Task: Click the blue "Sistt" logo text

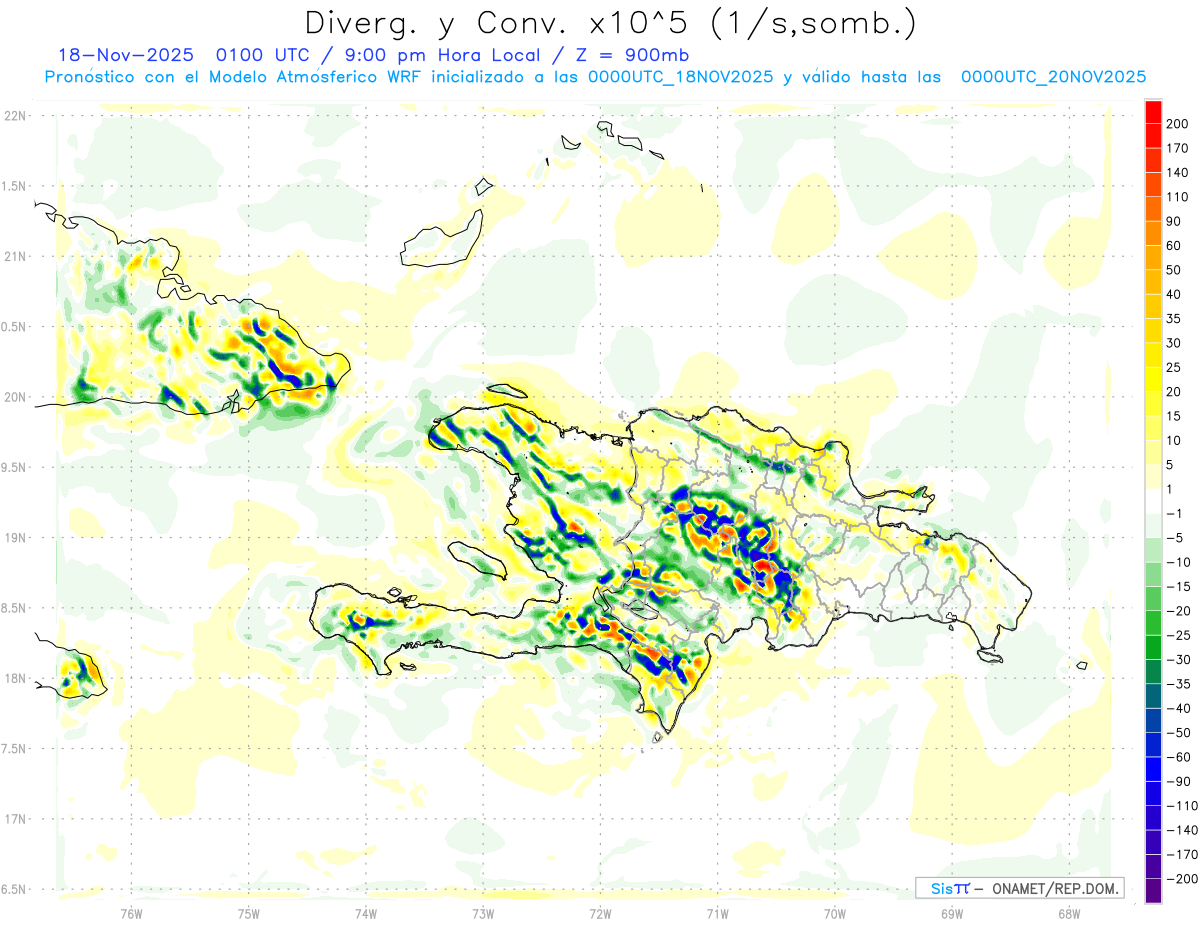Action: click(950, 889)
